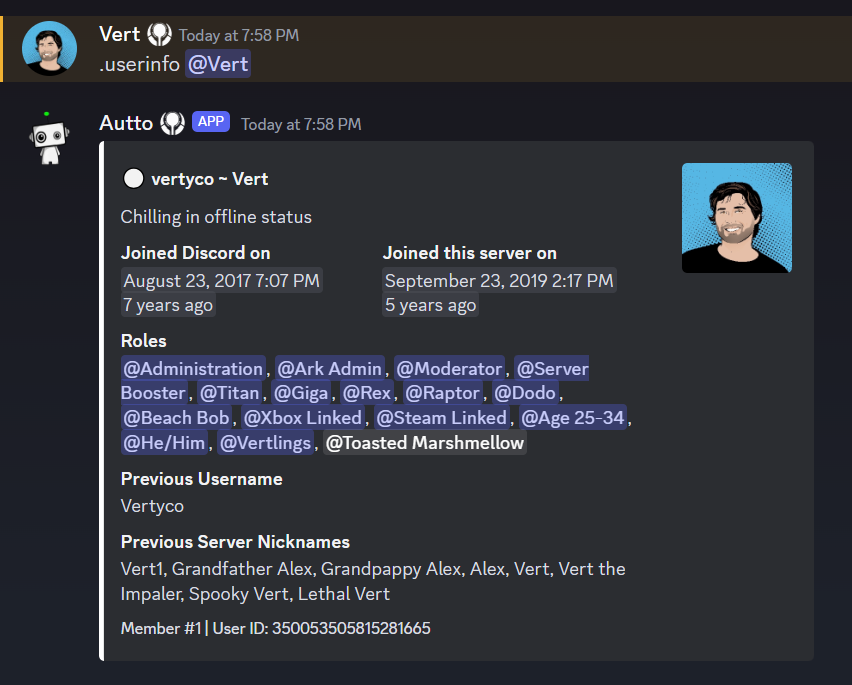Click the 'Joined Discord on' field heading
The width and height of the screenshot is (852, 685).
196,253
